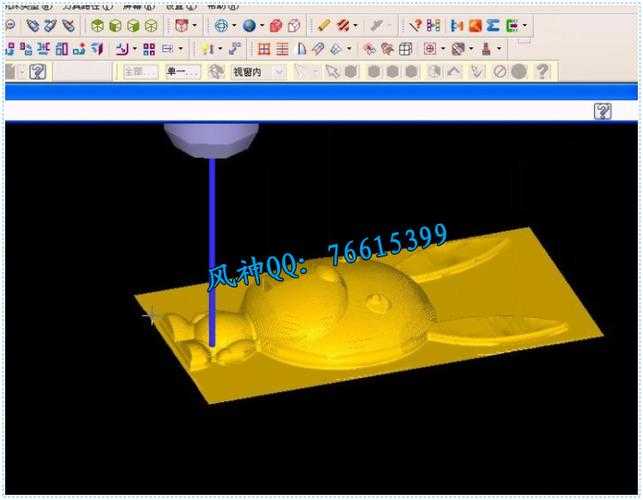The height and width of the screenshot is (500, 643).
Task: Expand dropdown arrow beside wireframe globe
Action: (x=234, y=26)
